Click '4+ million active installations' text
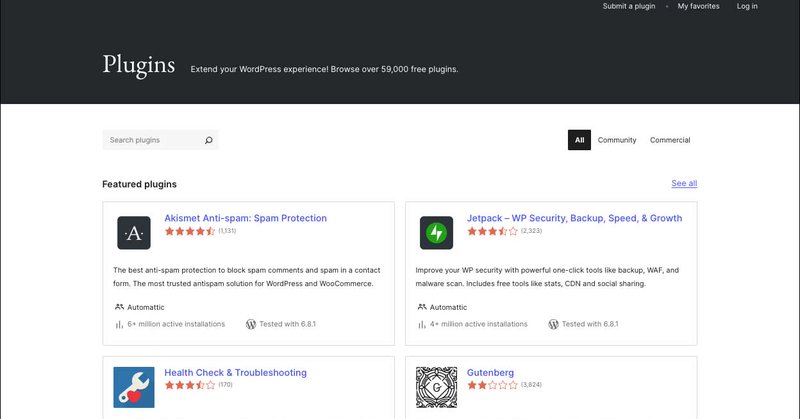Screen dimensions: 800x419 tap(479, 324)
